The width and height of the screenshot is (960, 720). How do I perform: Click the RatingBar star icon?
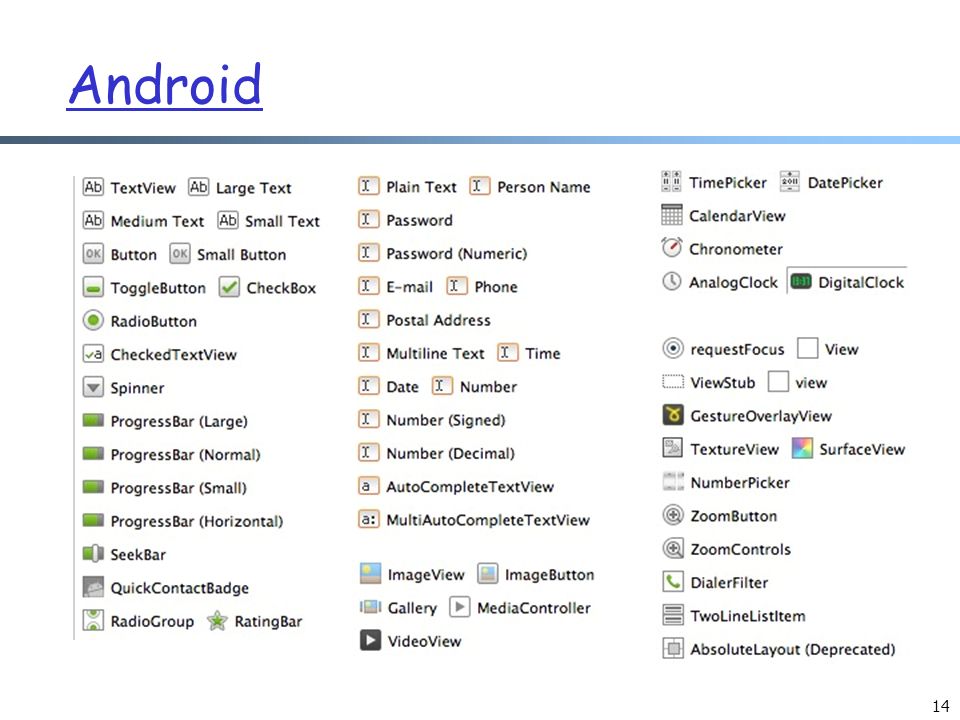point(217,621)
